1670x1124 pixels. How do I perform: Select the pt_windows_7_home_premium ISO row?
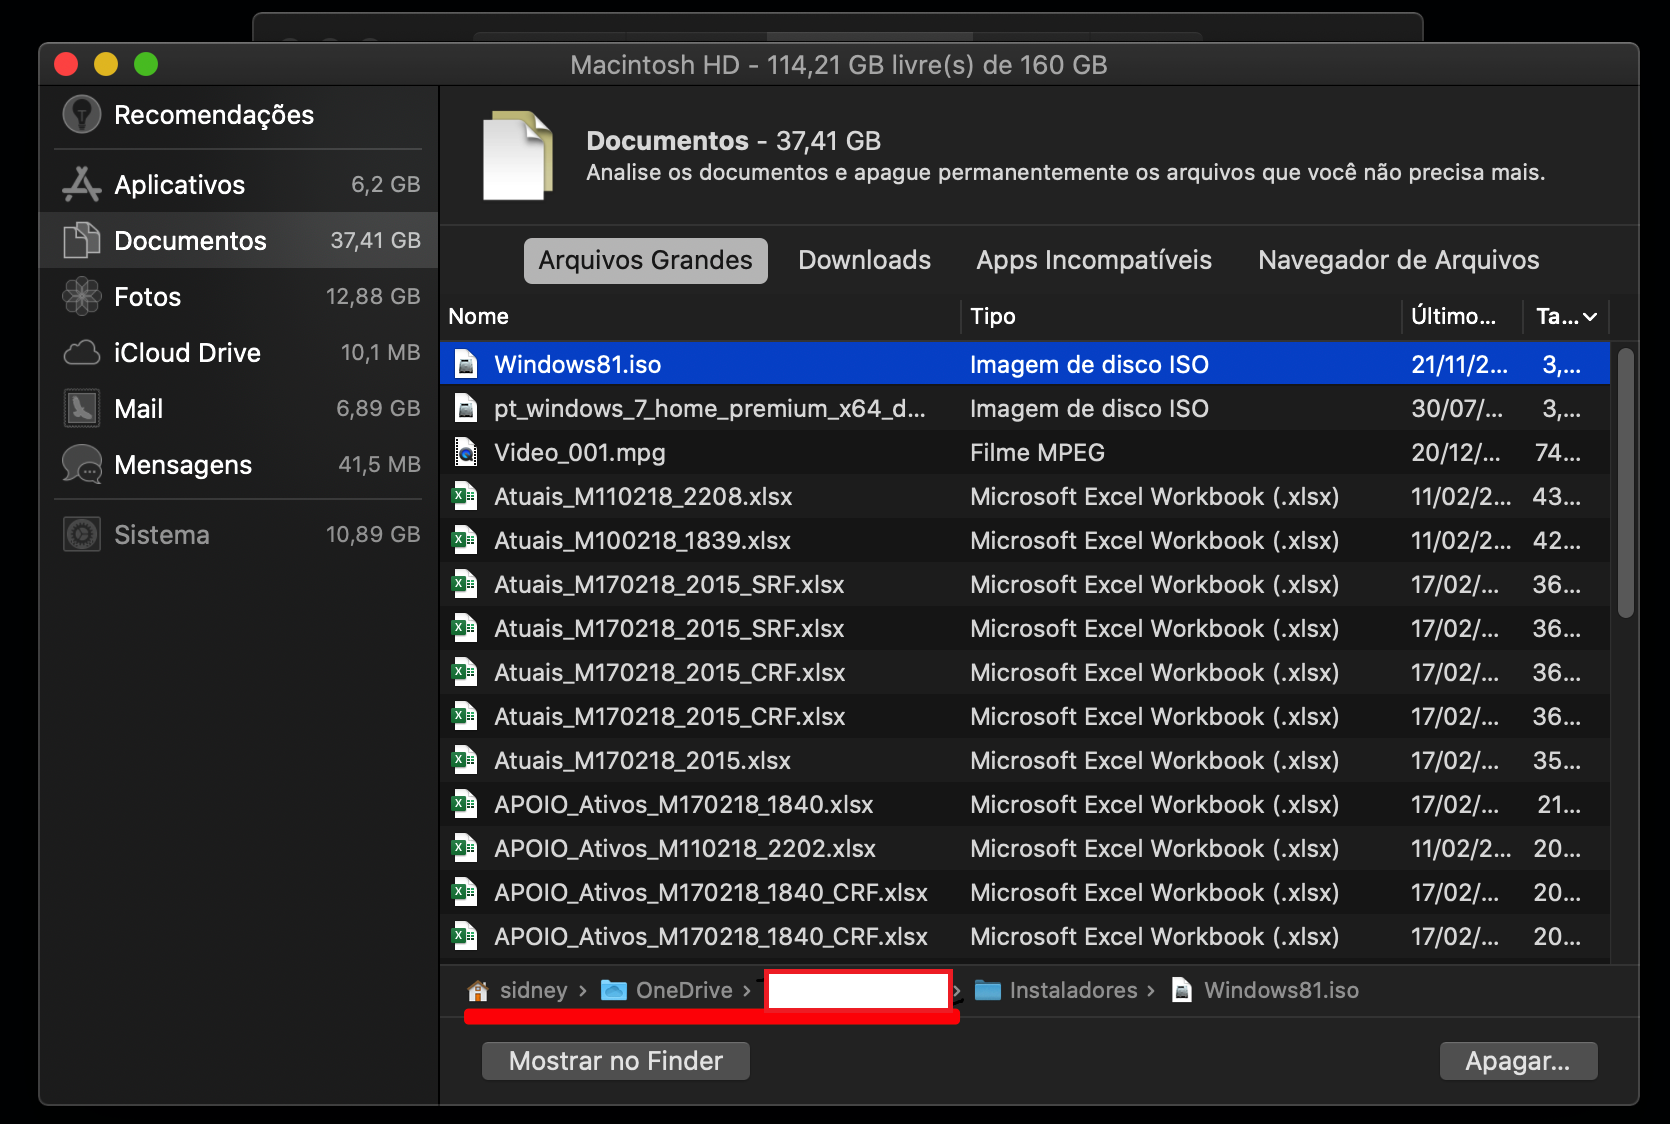click(x=1025, y=408)
